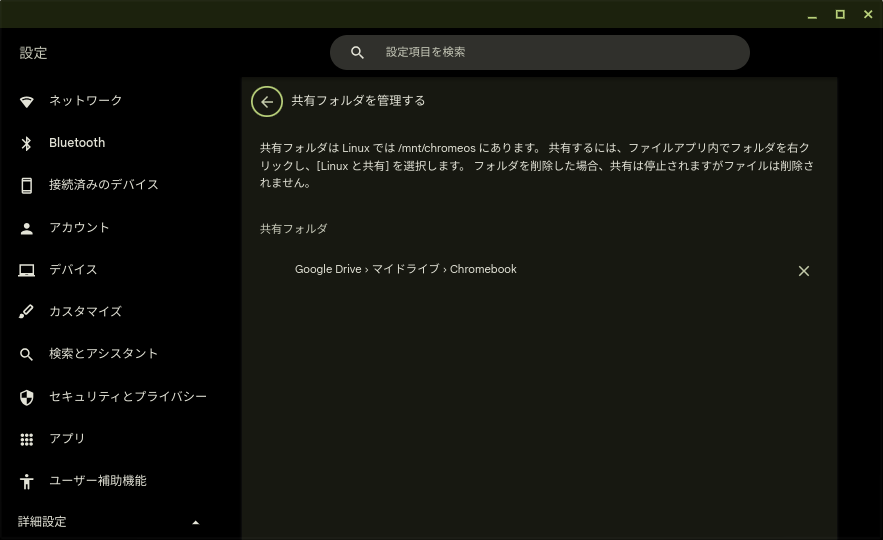The image size is (883, 540).
Task: Open the Bluetooth settings section
Action: [x=77, y=143]
